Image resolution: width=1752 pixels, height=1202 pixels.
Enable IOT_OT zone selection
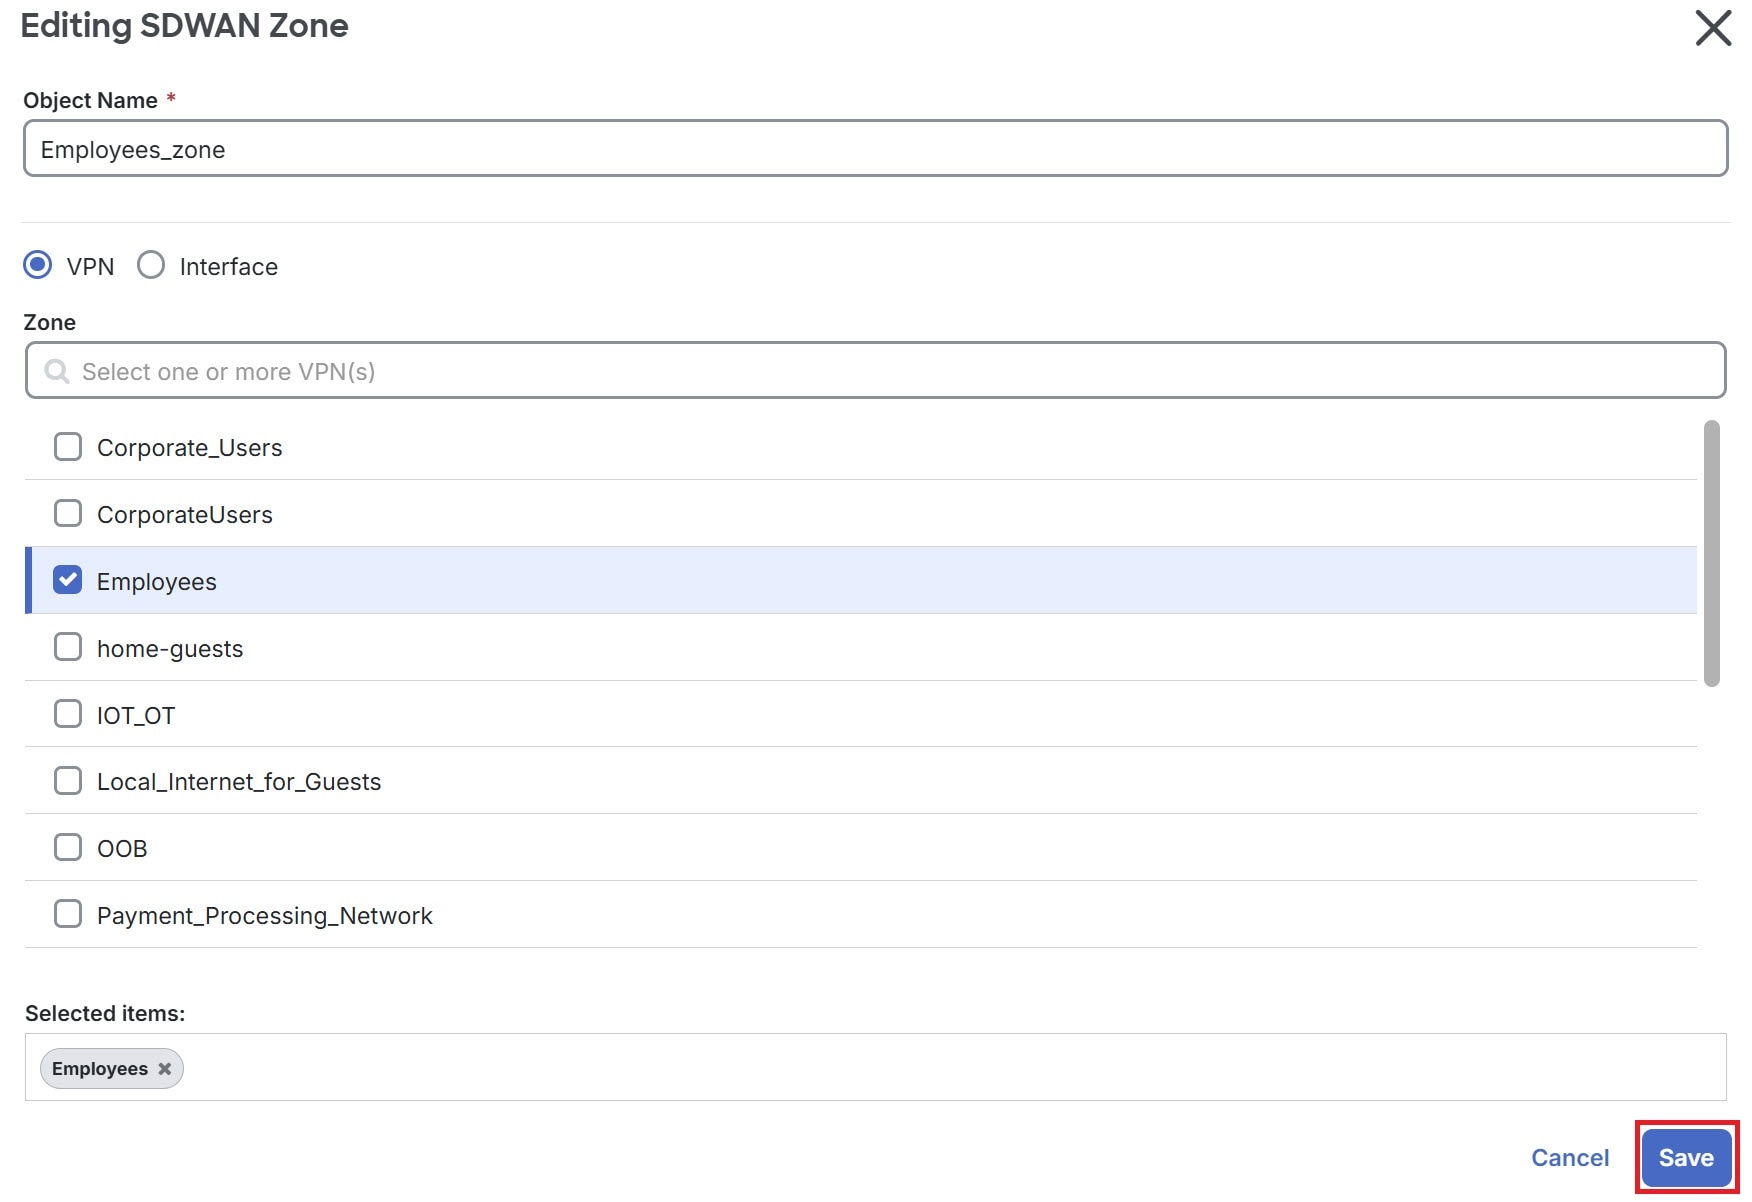click(x=67, y=713)
